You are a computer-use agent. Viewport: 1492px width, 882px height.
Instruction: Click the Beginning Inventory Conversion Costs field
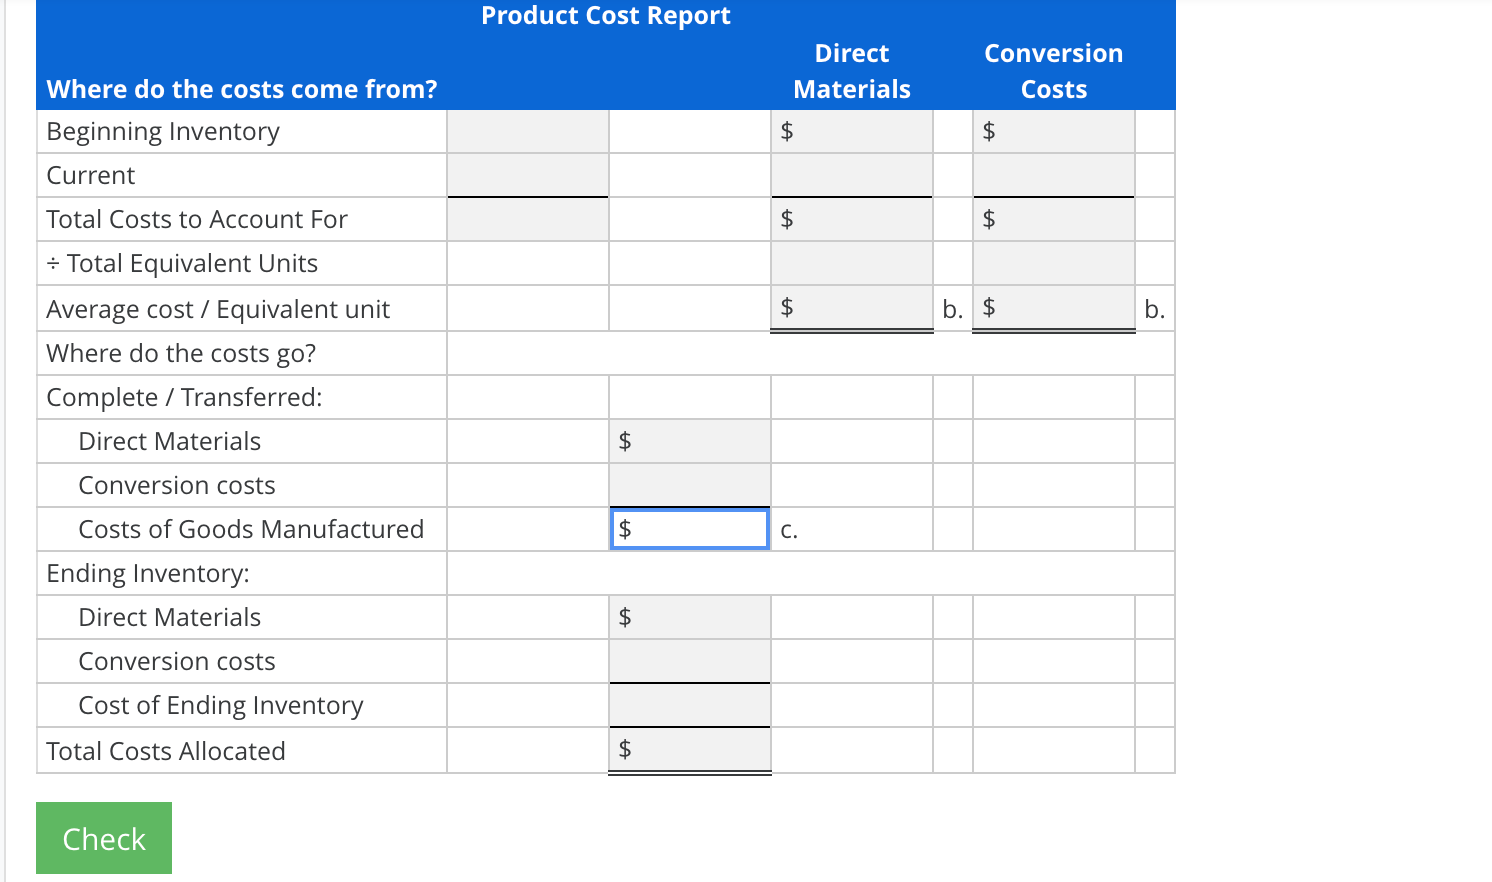click(1054, 131)
